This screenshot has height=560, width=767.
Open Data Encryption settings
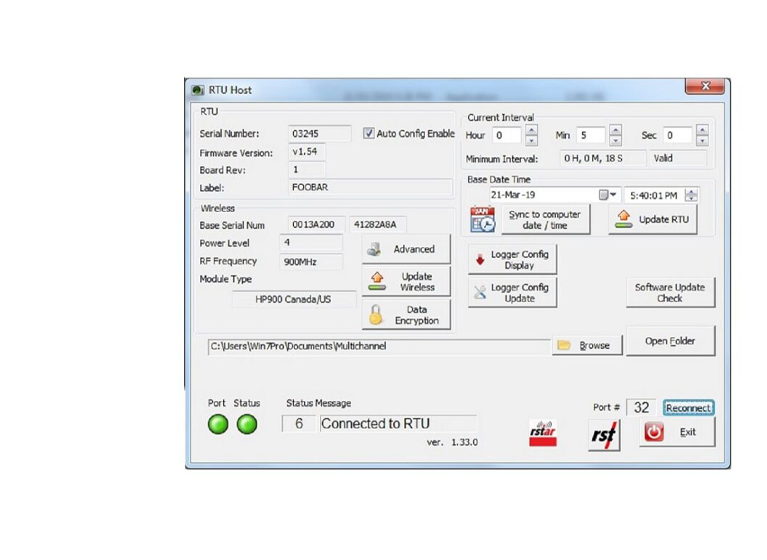click(406, 315)
